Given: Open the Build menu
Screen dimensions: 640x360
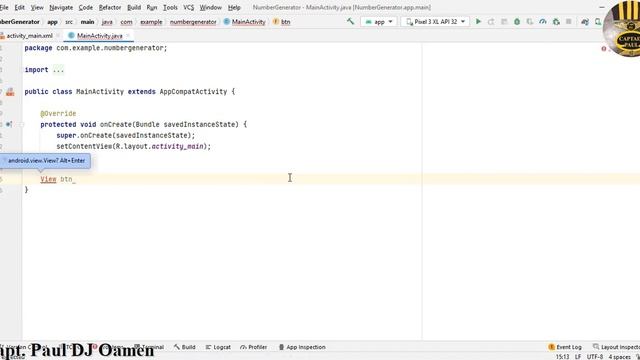Looking at the screenshot, I should [x=134, y=7].
